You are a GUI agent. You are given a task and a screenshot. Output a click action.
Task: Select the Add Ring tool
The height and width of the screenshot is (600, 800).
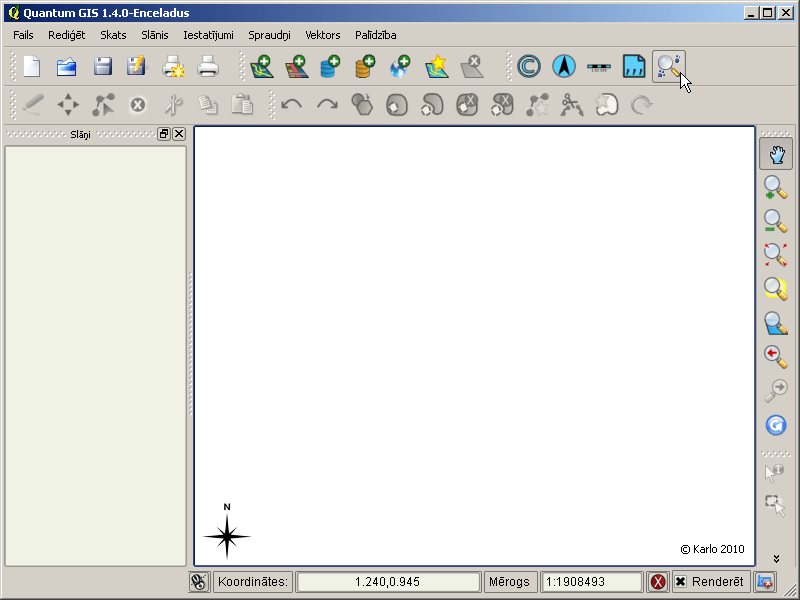[x=397, y=105]
